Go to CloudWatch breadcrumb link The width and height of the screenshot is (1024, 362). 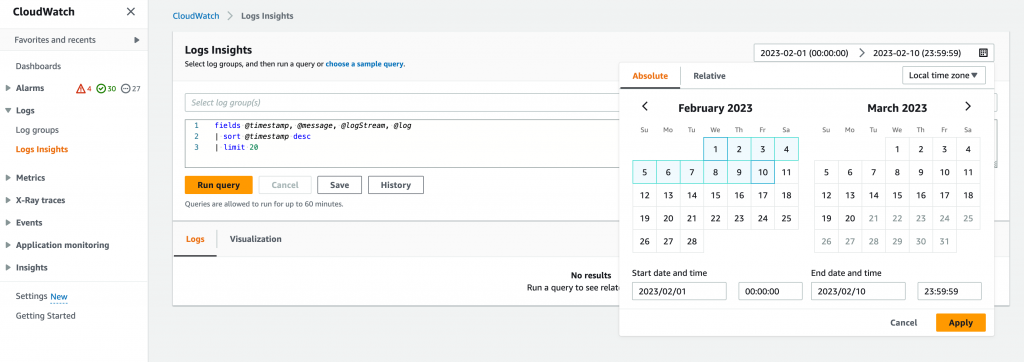(x=195, y=16)
